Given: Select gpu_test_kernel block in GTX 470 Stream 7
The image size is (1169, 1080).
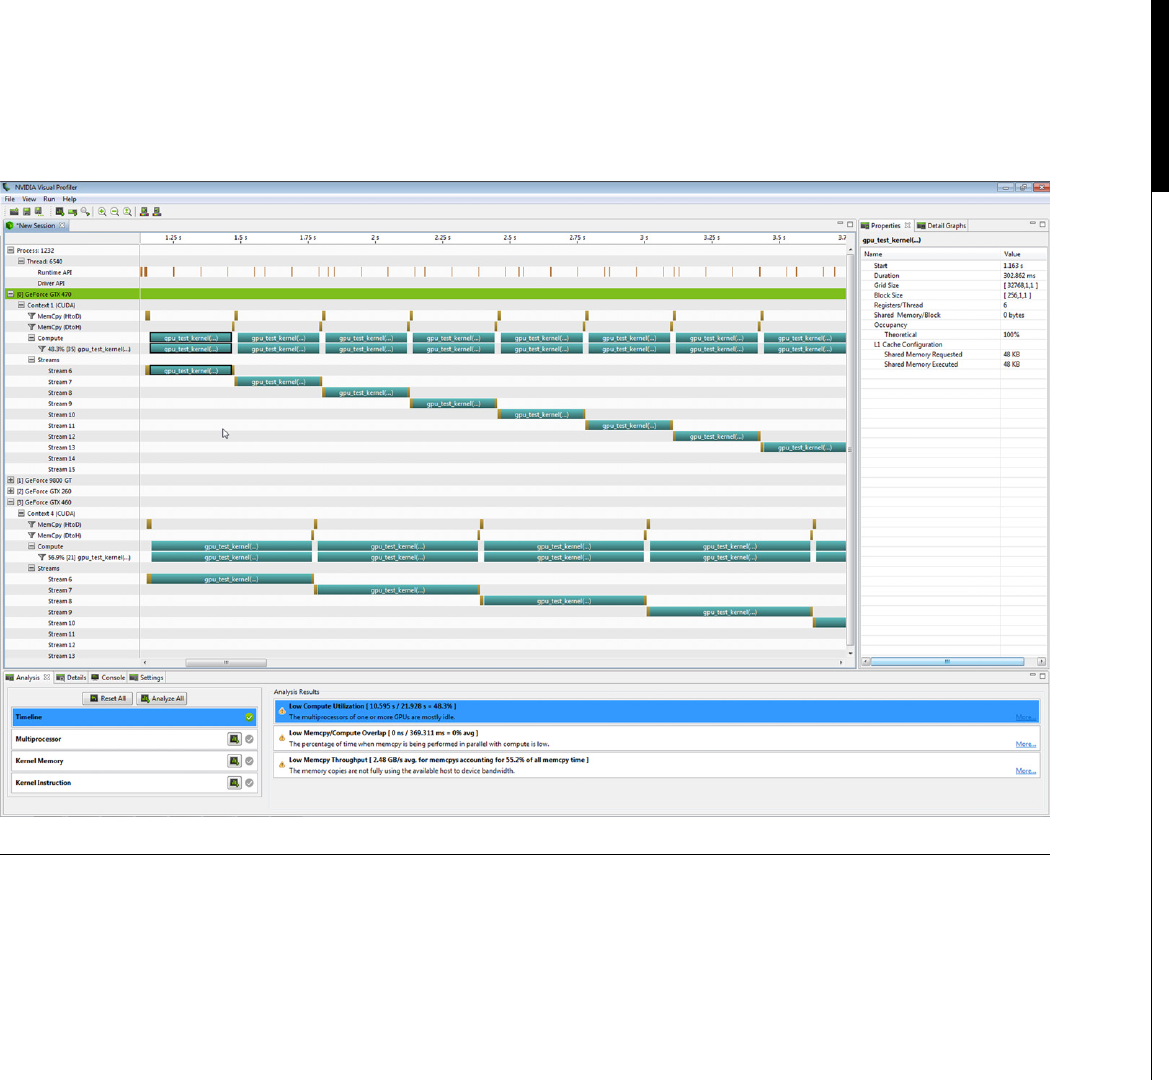Looking at the screenshot, I should point(278,382).
